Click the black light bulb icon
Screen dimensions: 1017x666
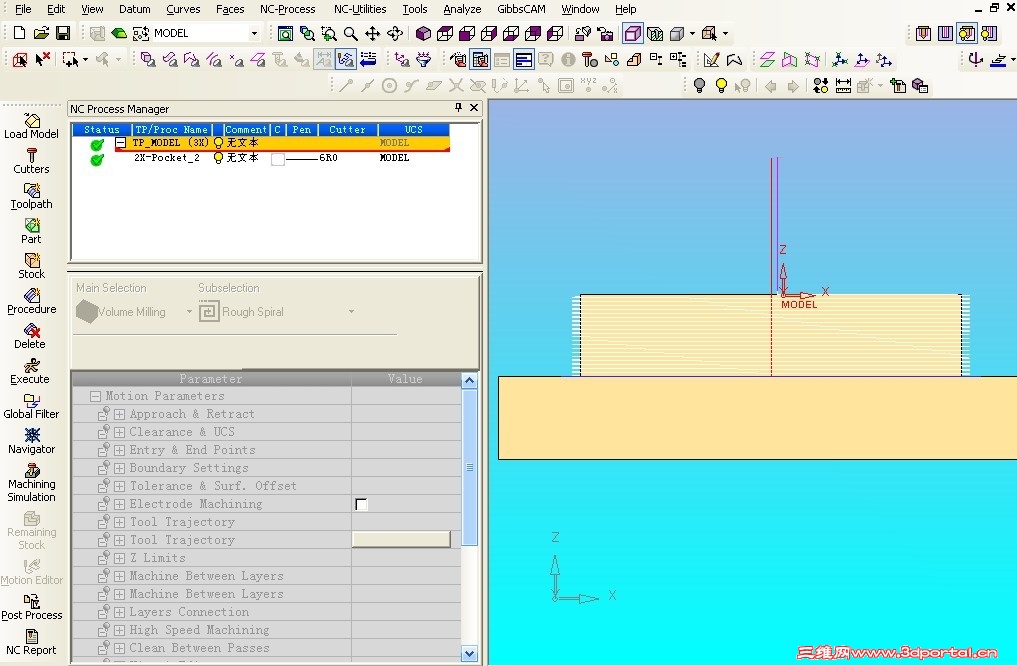699,86
